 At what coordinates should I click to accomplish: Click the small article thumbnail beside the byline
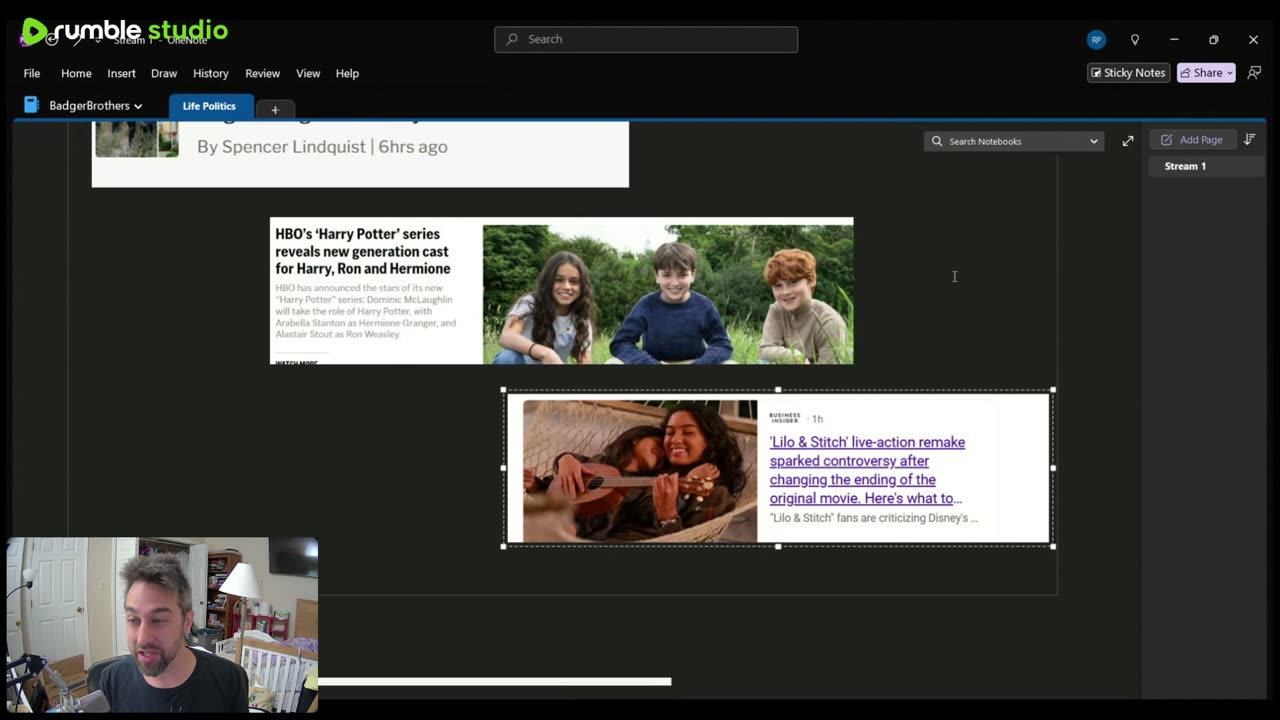137,139
